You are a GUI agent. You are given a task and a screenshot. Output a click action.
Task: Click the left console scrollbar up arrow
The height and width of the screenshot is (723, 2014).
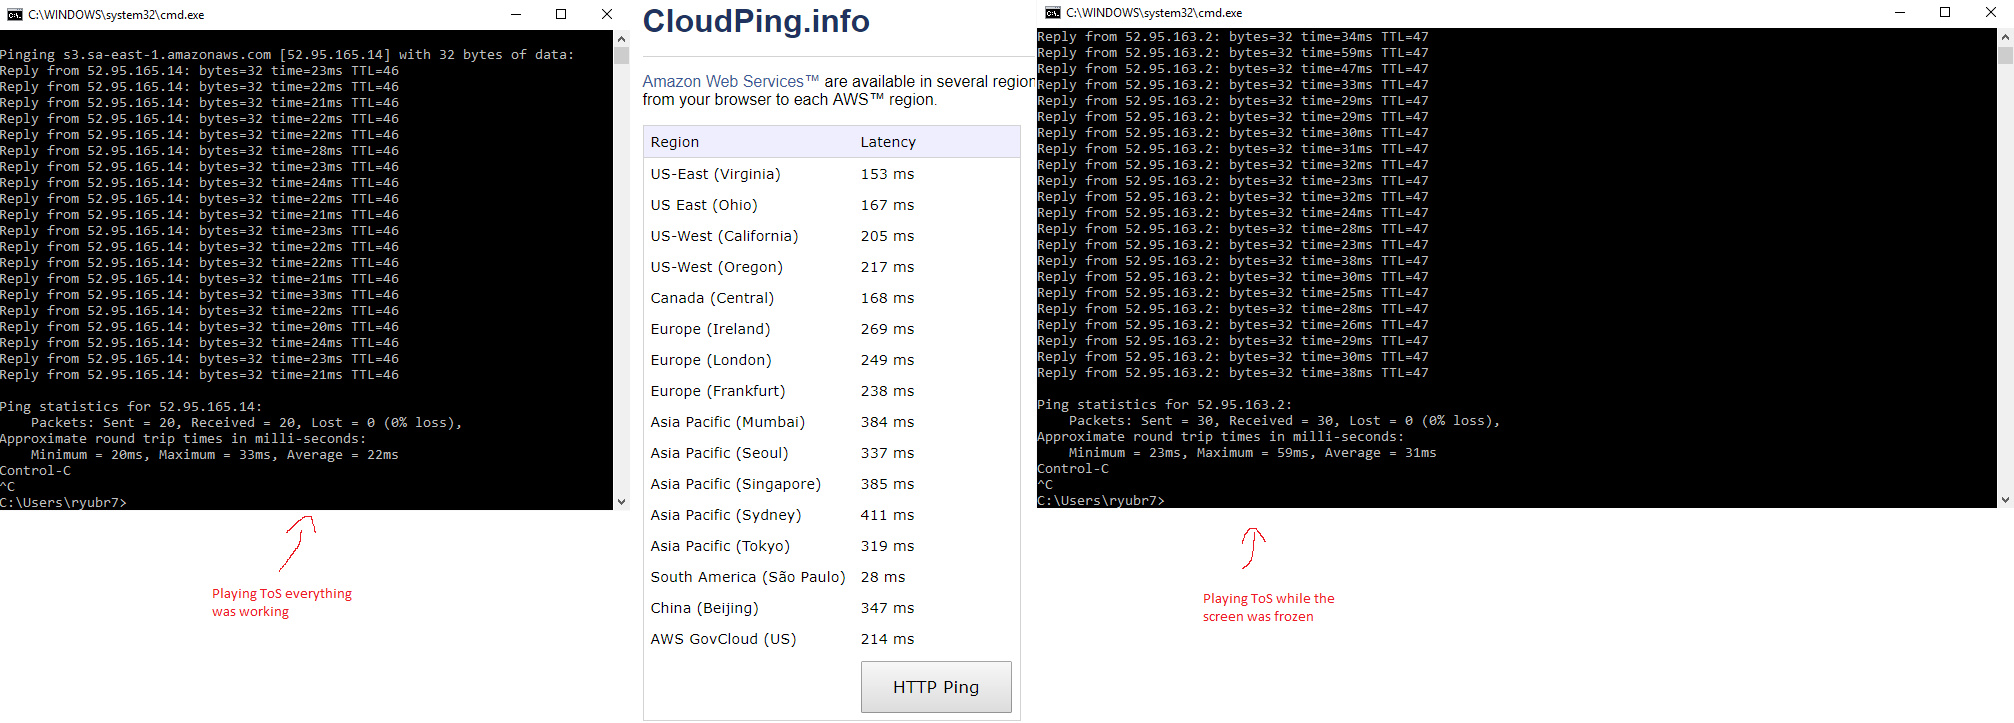(x=621, y=39)
